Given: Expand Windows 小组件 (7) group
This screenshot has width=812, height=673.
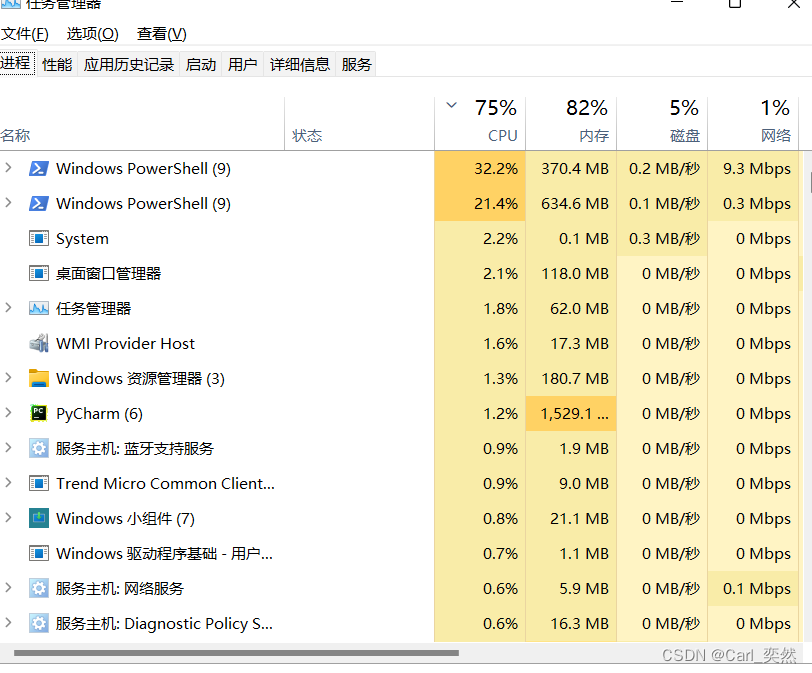Looking at the screenshot, I should click(8, 518).
